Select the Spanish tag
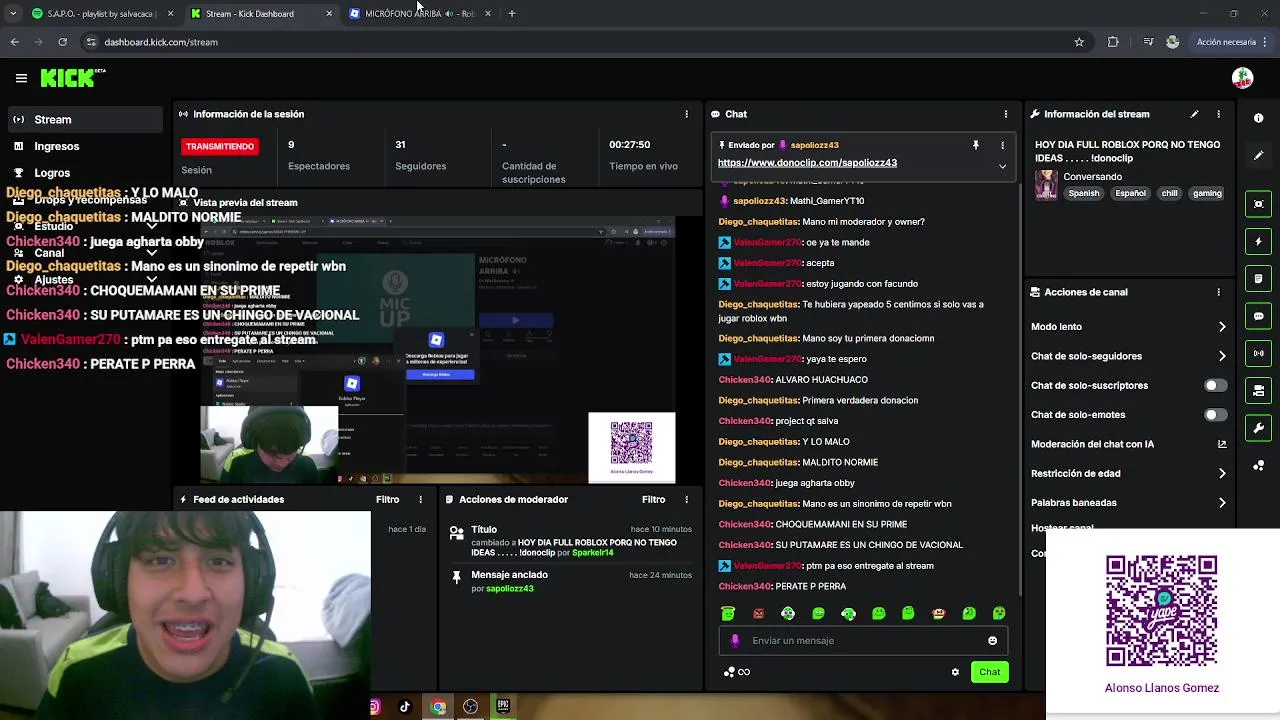This screenshot has width=1280, height=720. tap(1083, 193)
